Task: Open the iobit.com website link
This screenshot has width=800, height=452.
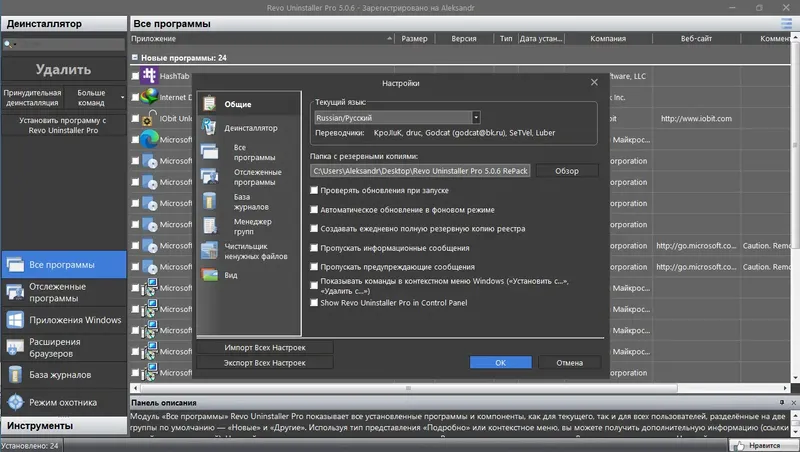Action: (696, 118)
